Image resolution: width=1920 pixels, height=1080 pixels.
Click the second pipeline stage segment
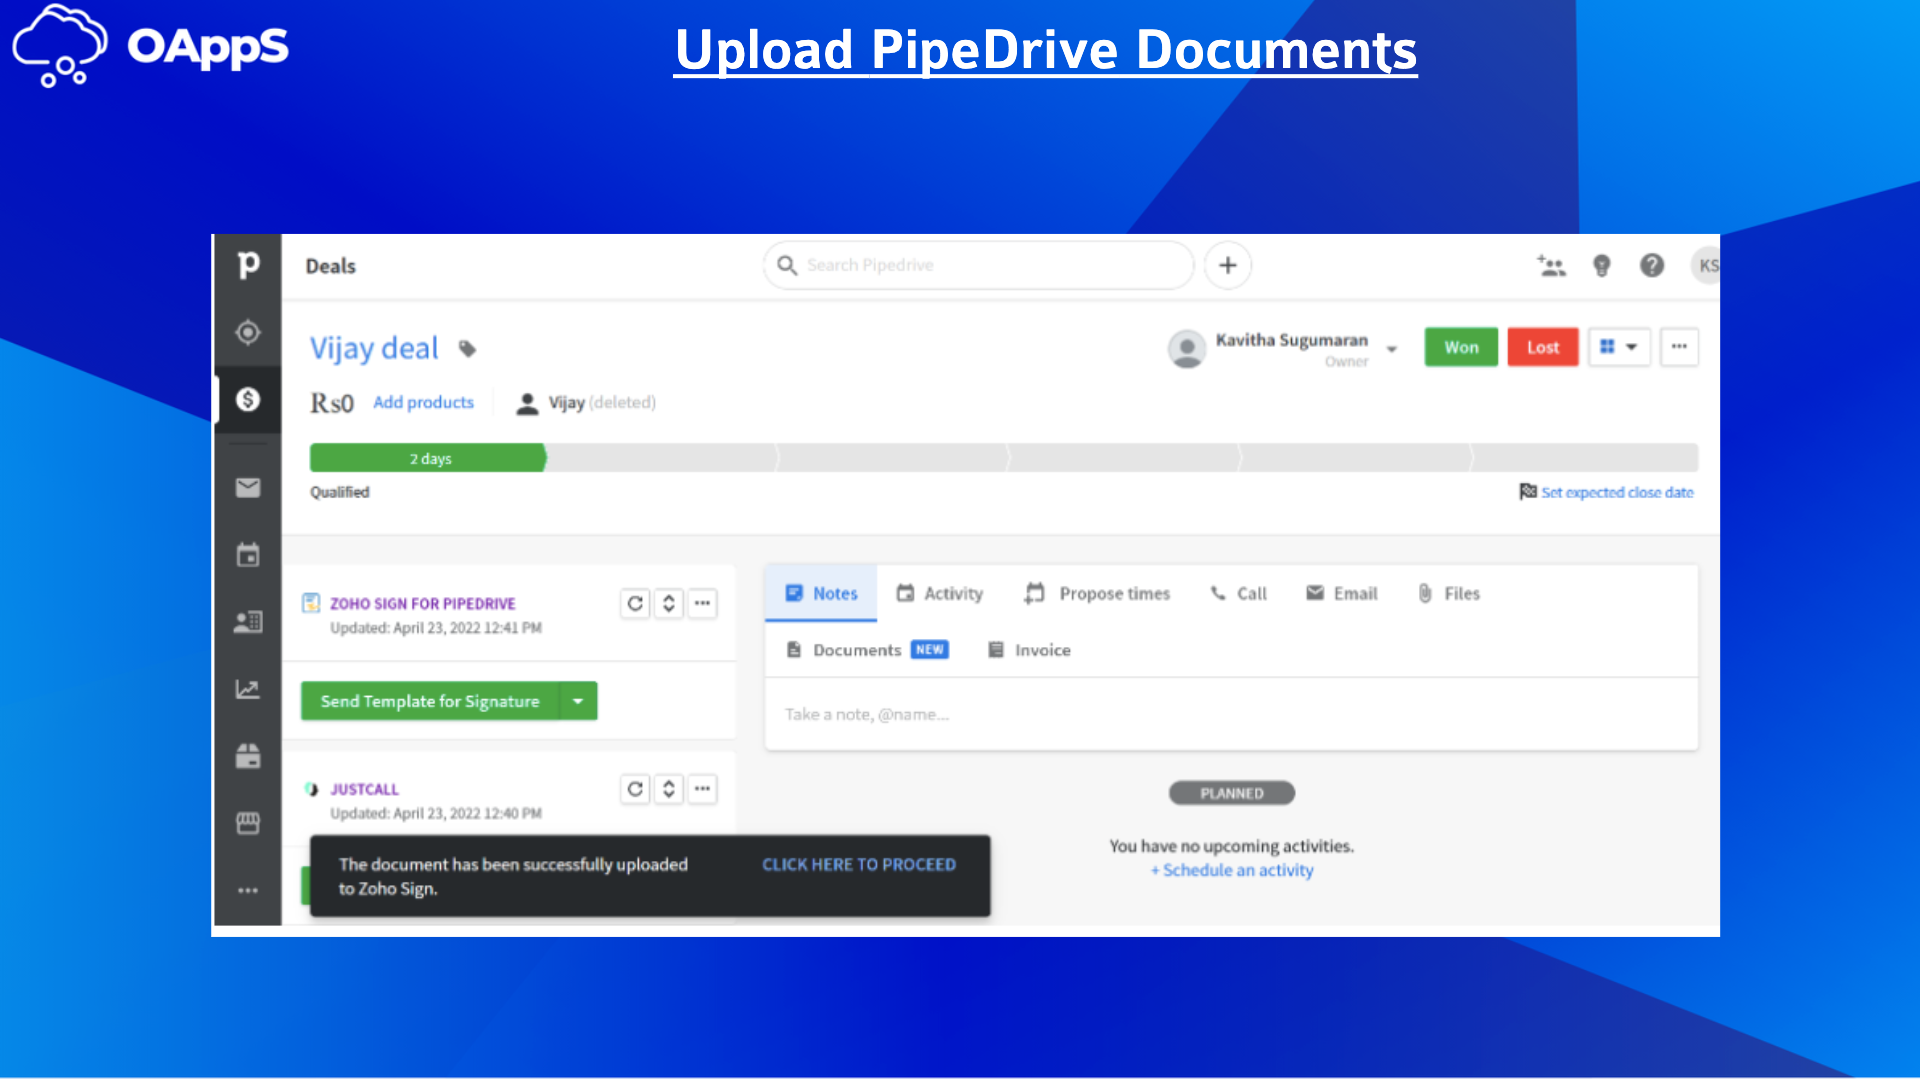pos(662,458)
